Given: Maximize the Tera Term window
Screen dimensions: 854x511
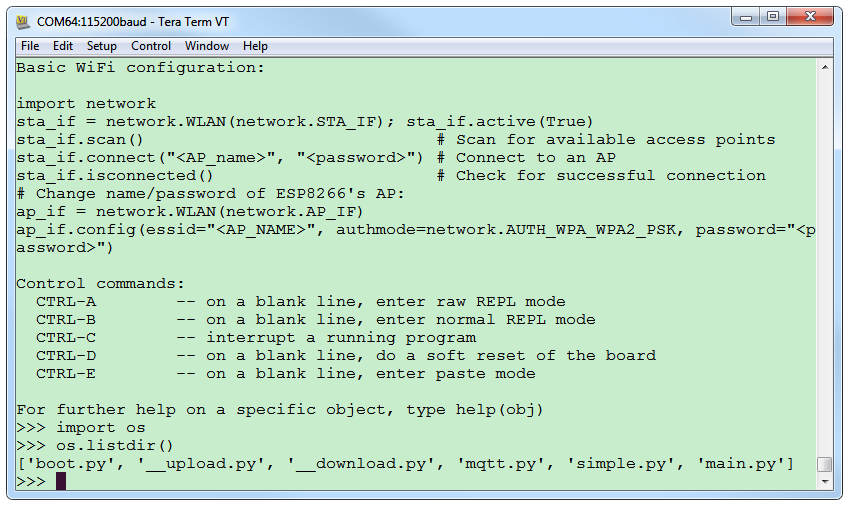Looking at the screenshot, I should pyautogui.click(x=773, y=17).
